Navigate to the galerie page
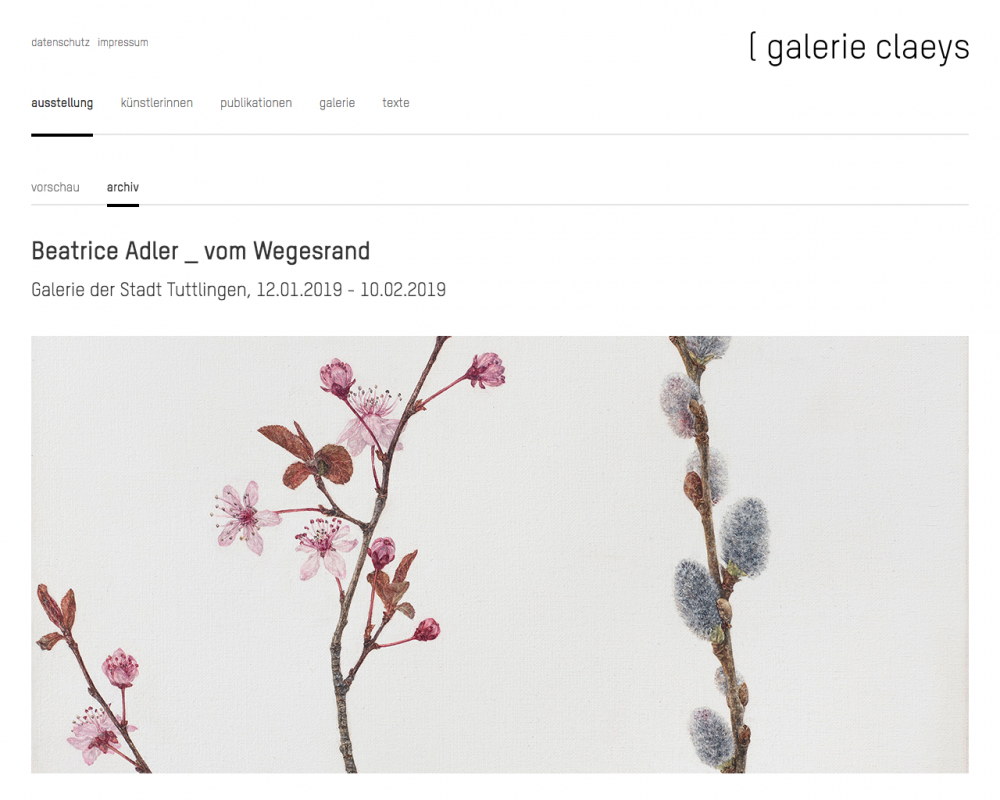Viewport: 1000px width, 800px height. click(337, 103)
